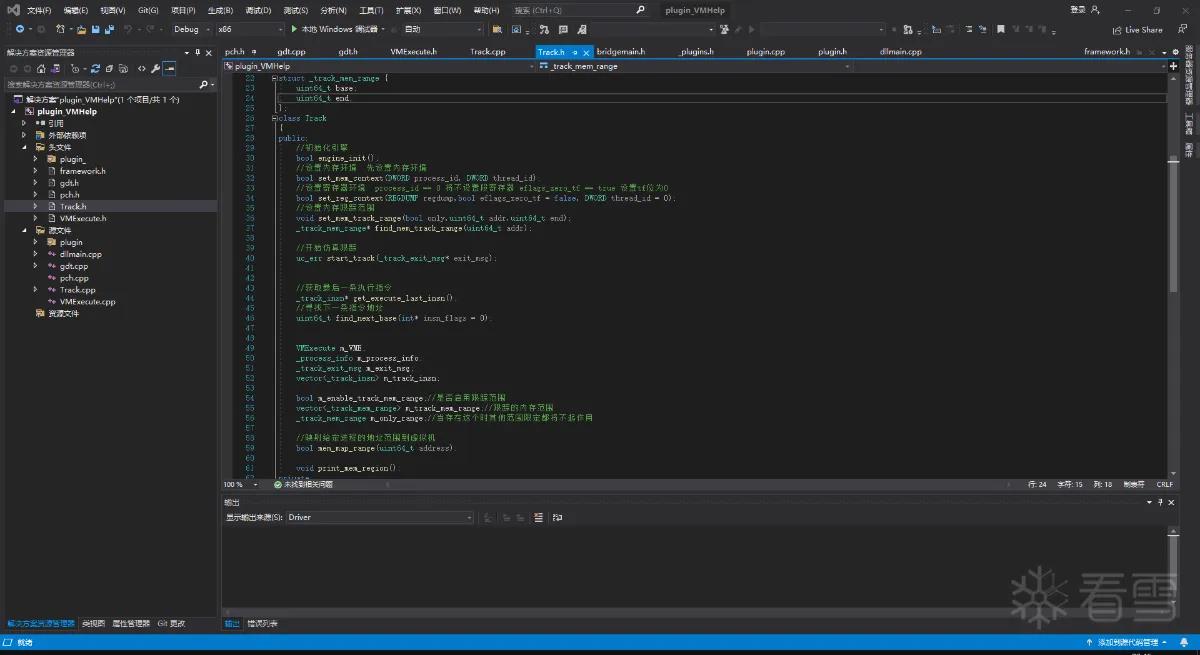This screenshot has width=1200, height=655.
Task: Open the 工具(T) menu
Action: tap(371, 10)
